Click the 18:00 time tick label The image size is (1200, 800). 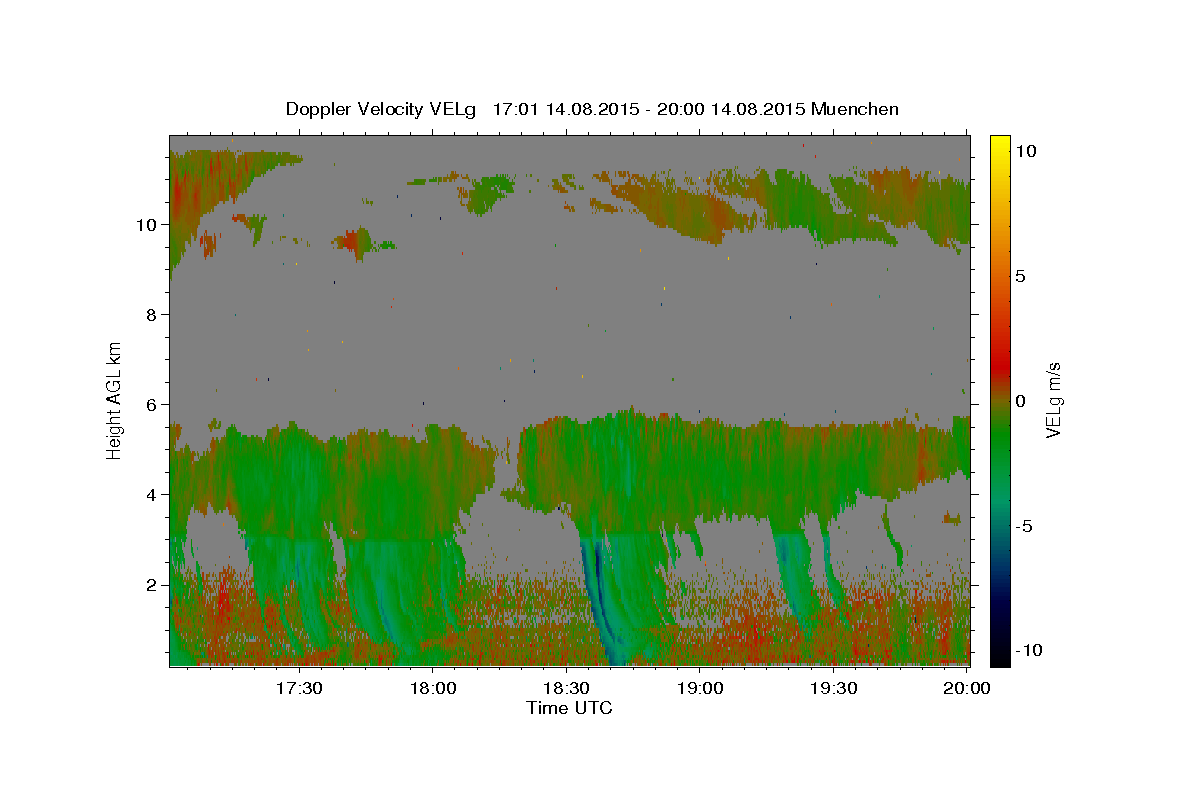click(x=433, y=688)
